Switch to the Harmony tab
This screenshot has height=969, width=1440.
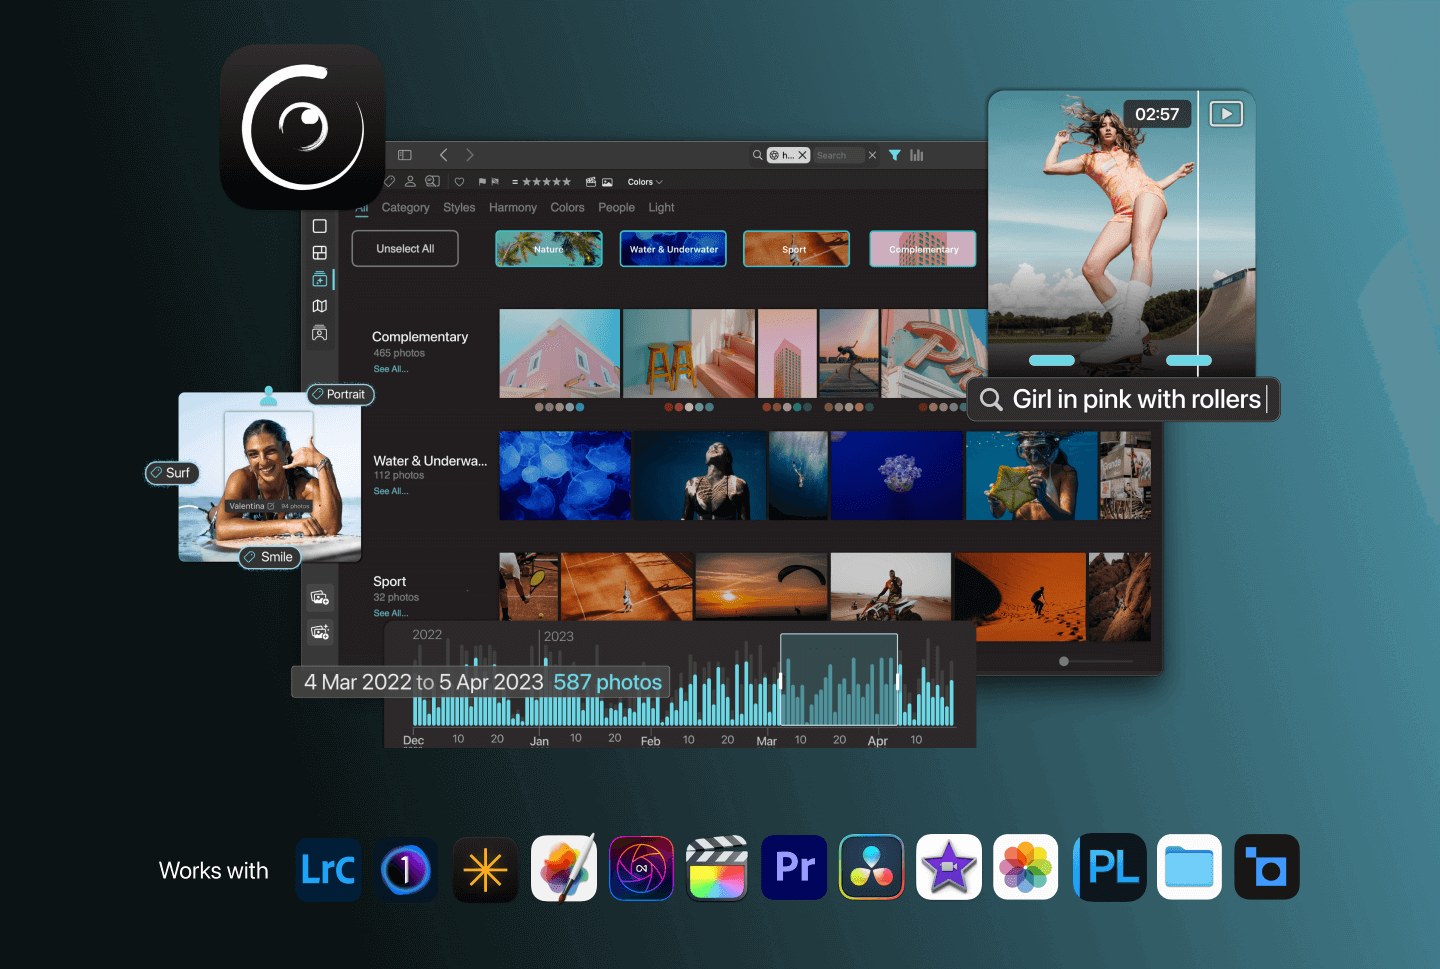513,208
